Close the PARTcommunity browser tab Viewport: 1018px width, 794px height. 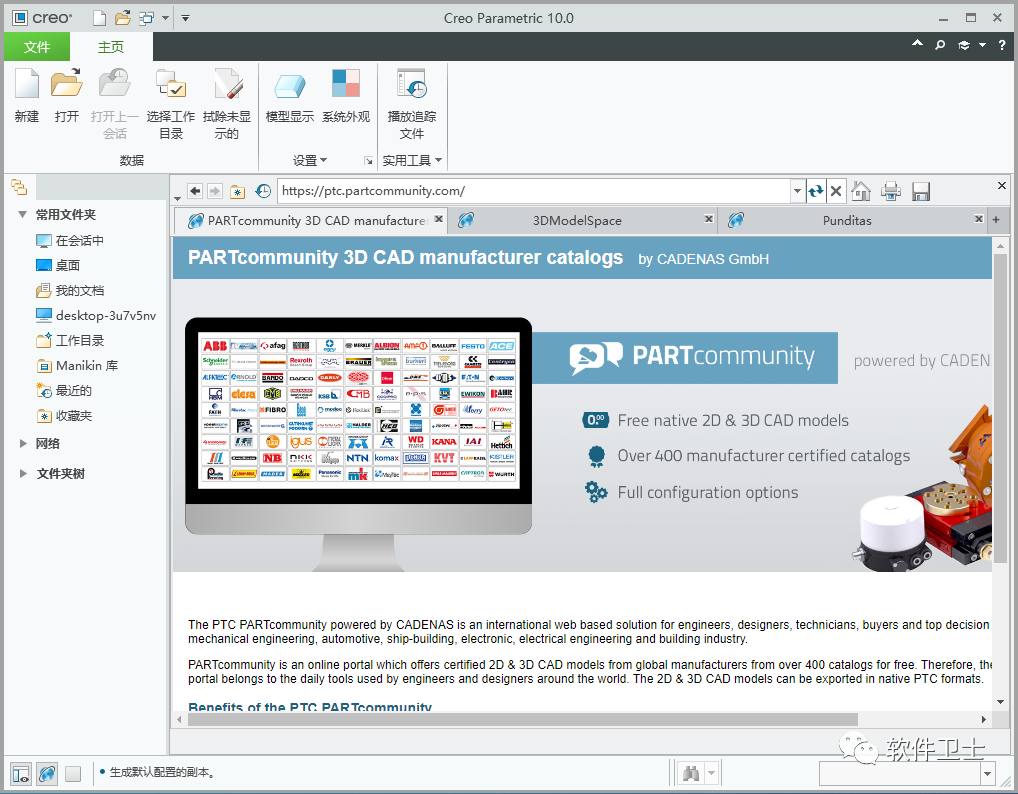point(439,219)
